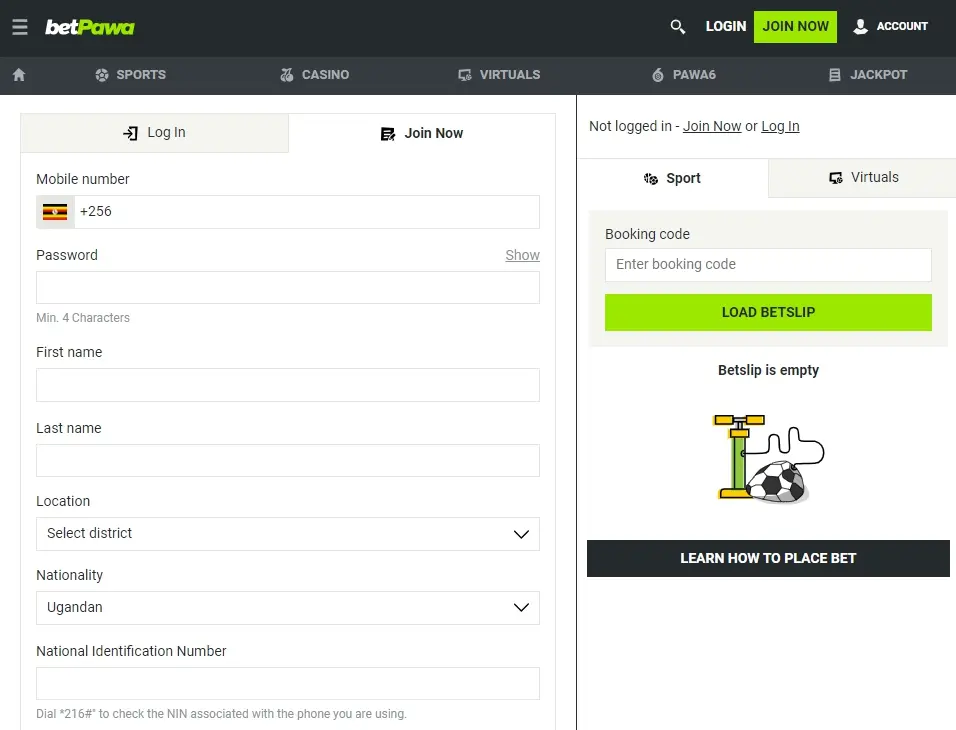The height and width of the screenshot is (730, 956).
Task: Click the Log In link in betslip panel
Action: 780,126
